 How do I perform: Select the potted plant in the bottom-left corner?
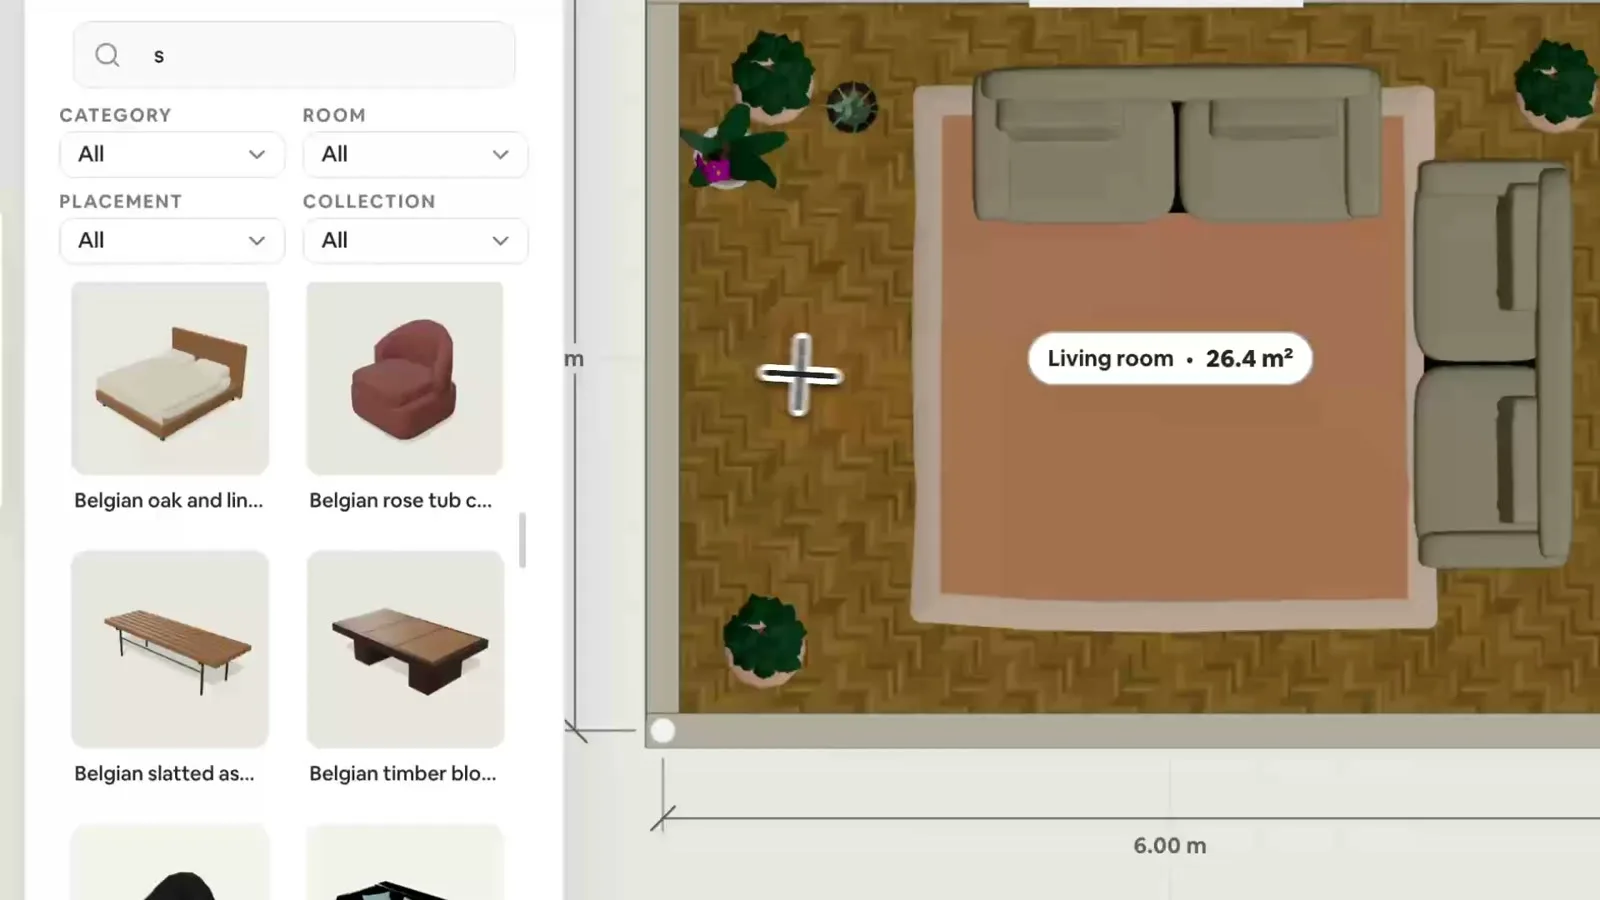(765, 640)
